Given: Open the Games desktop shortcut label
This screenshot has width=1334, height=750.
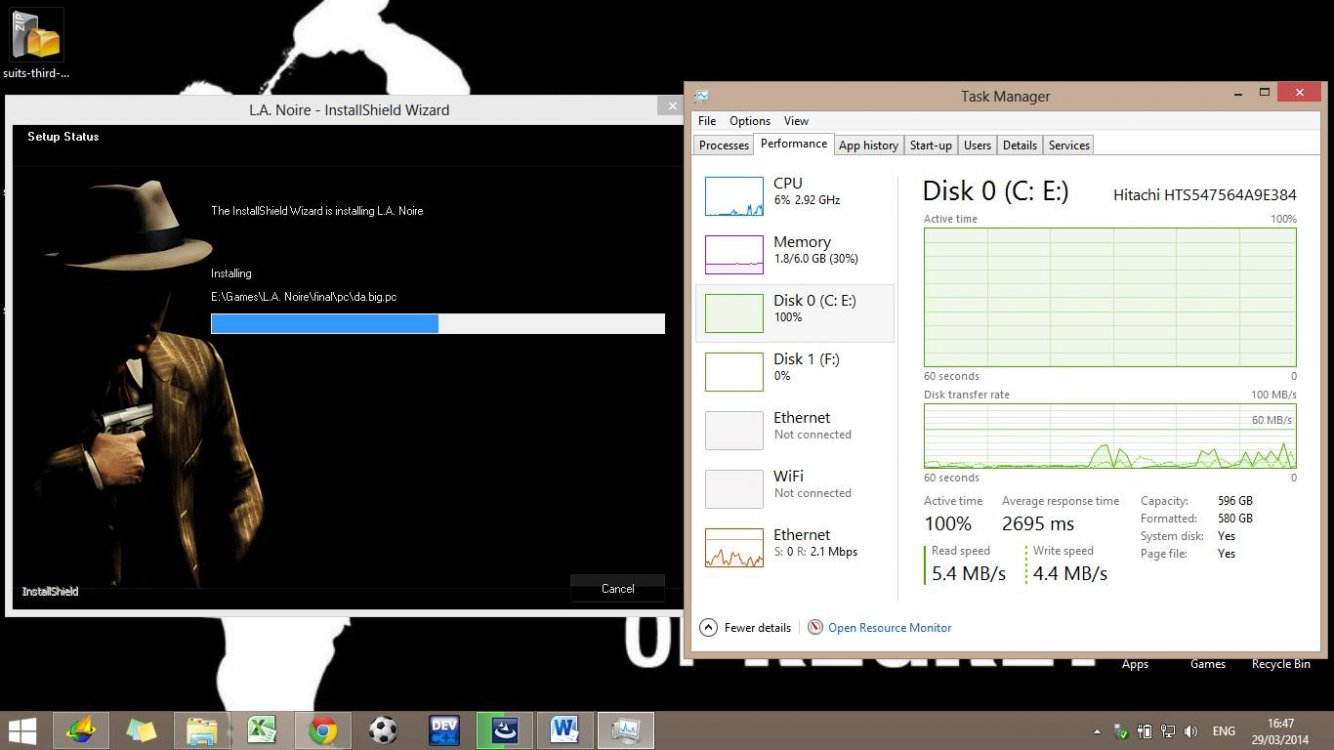Looking at the screenshot, I should [x=1208, y=664].
